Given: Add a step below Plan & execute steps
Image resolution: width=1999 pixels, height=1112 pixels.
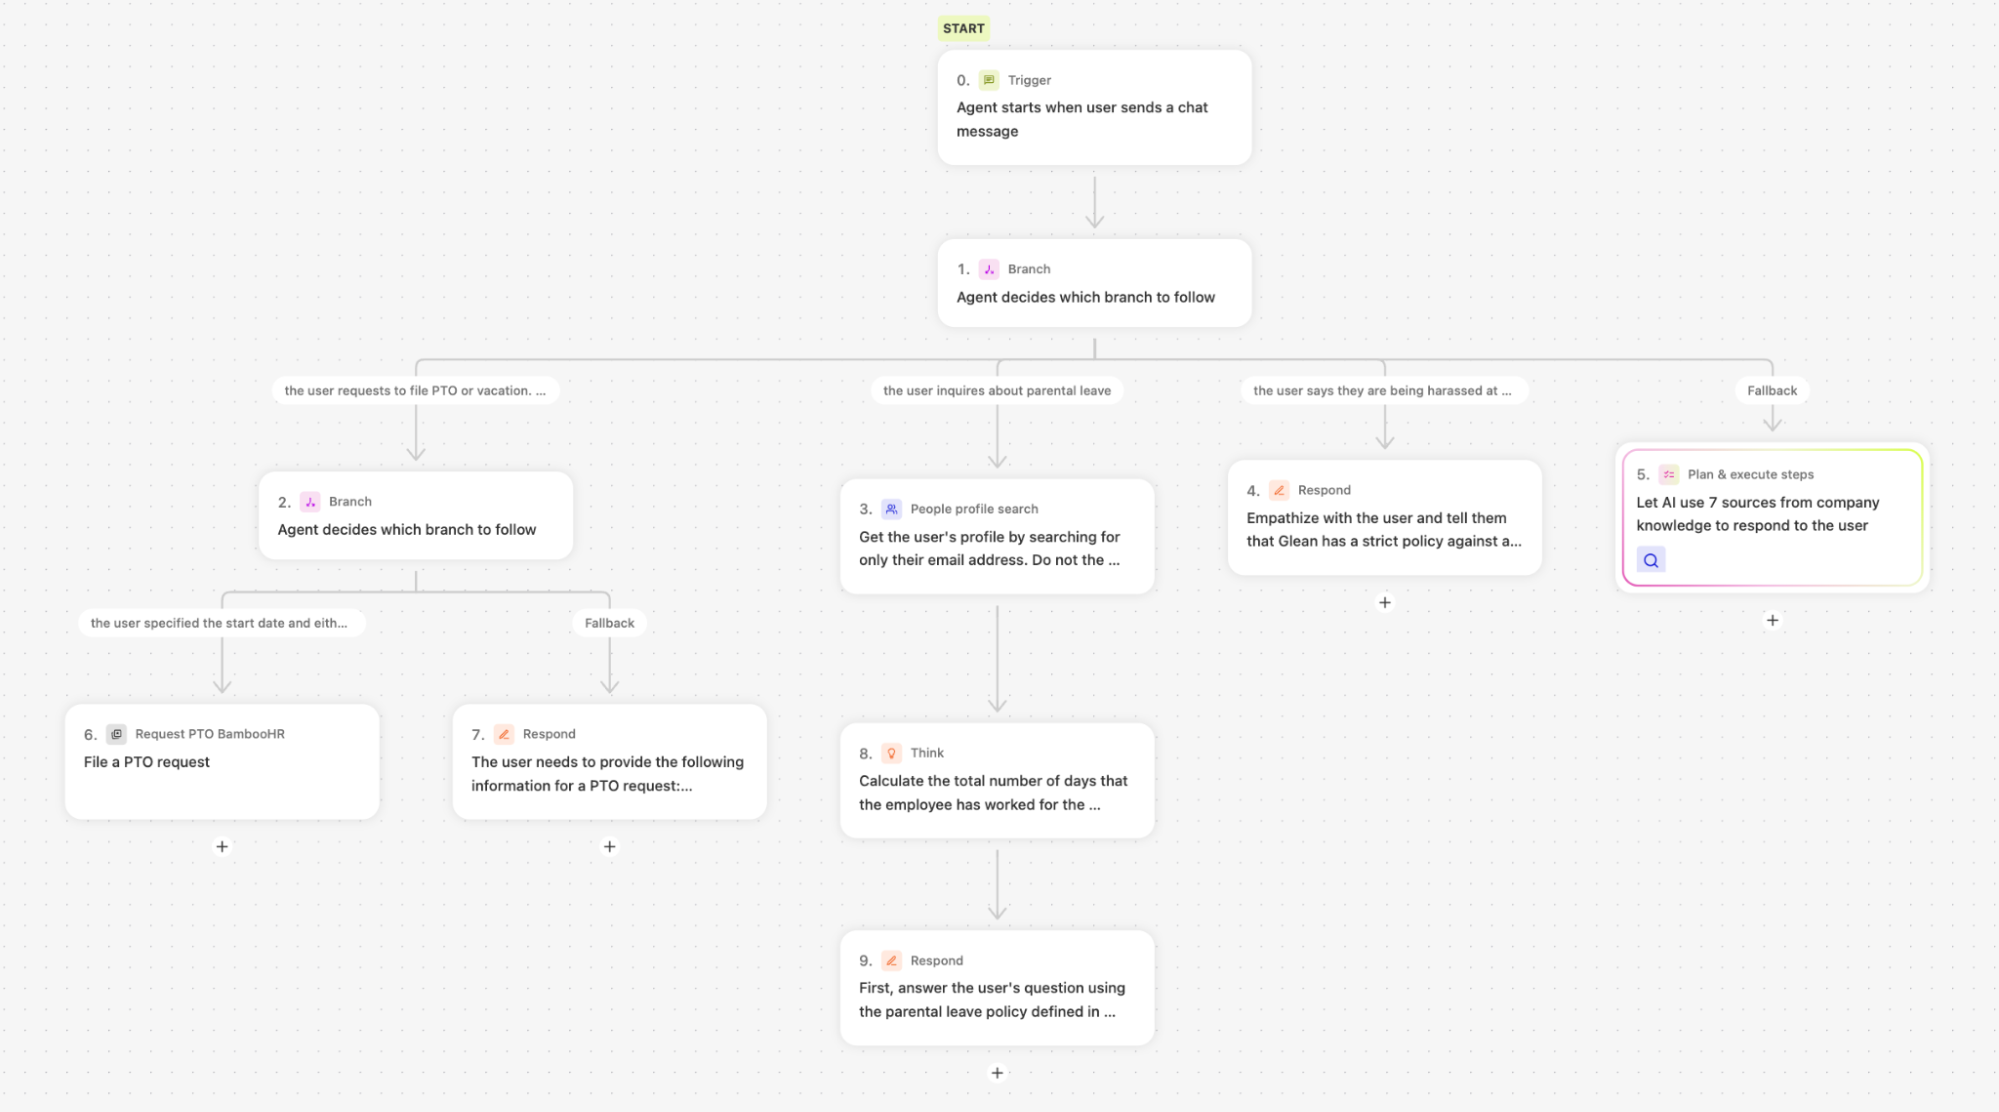Looking at the screenshot, I should pos(1772,621).
